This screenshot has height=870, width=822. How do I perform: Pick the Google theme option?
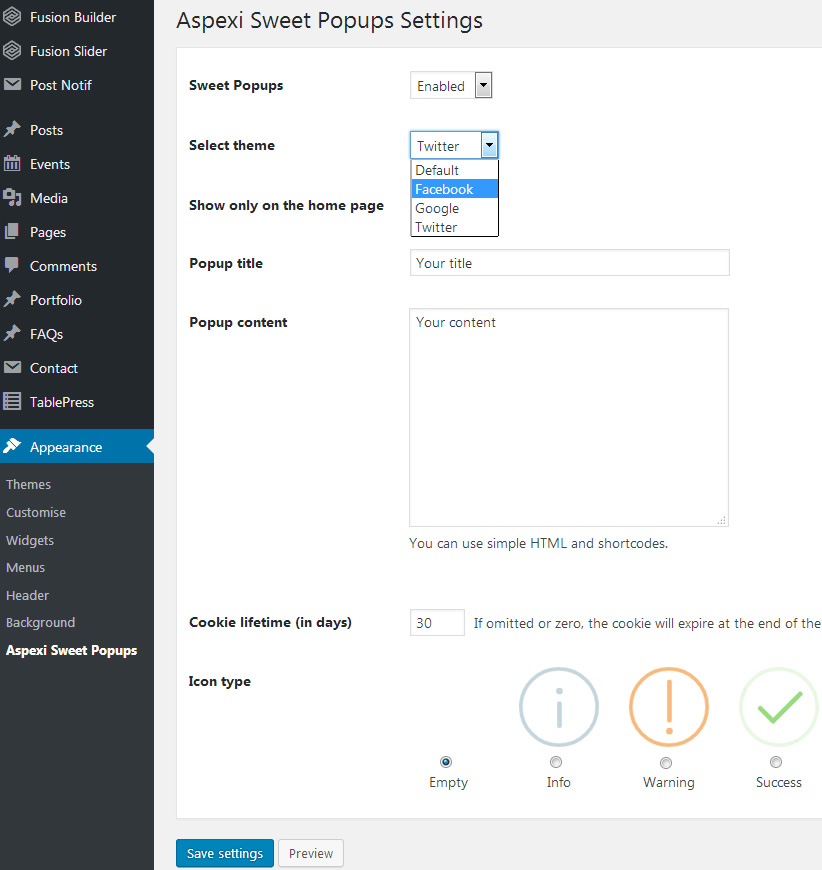coord(455,208)
